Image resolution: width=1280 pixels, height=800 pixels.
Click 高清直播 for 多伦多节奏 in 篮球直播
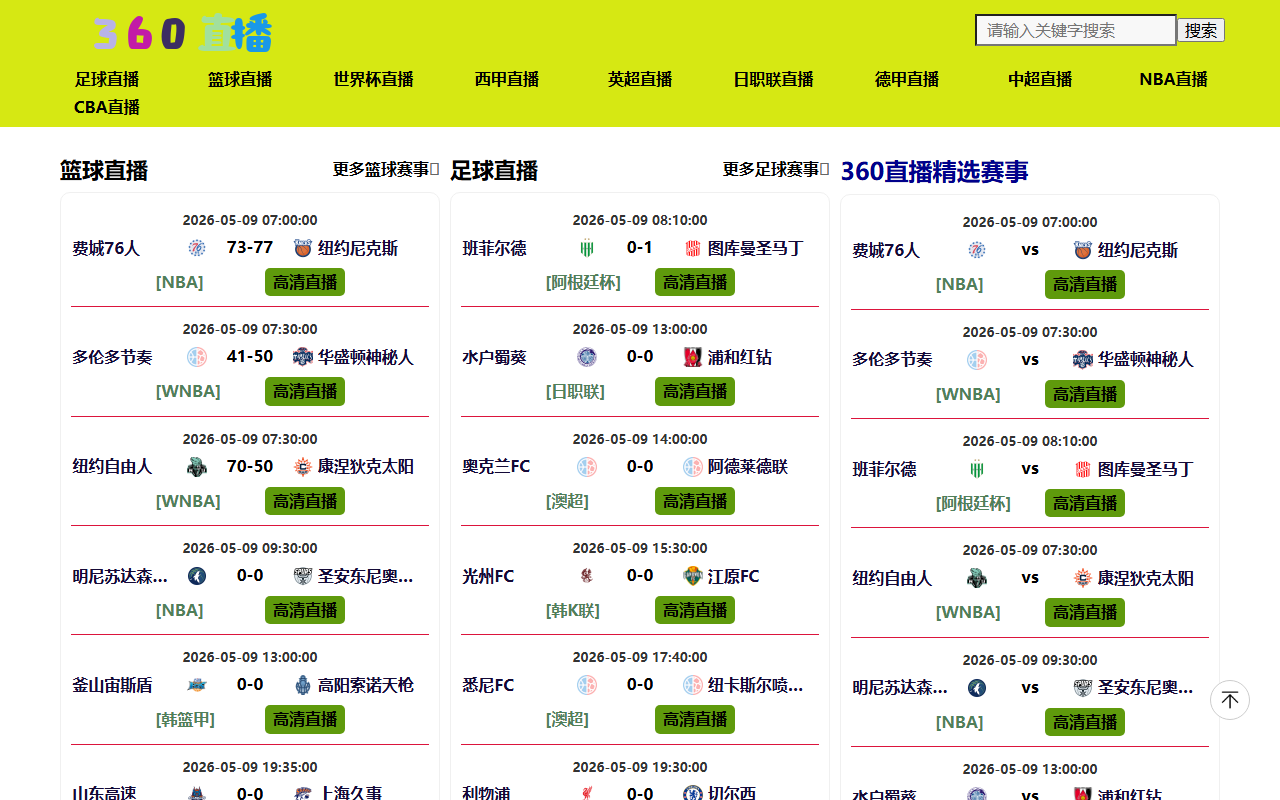[305, 391]
